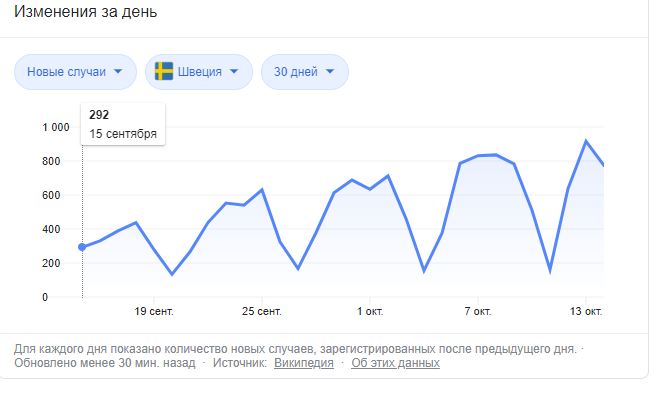This screenshot has width=654, height=395.
Task: Click the "19 сент." axis label
Action: click(x=154, y=311)
